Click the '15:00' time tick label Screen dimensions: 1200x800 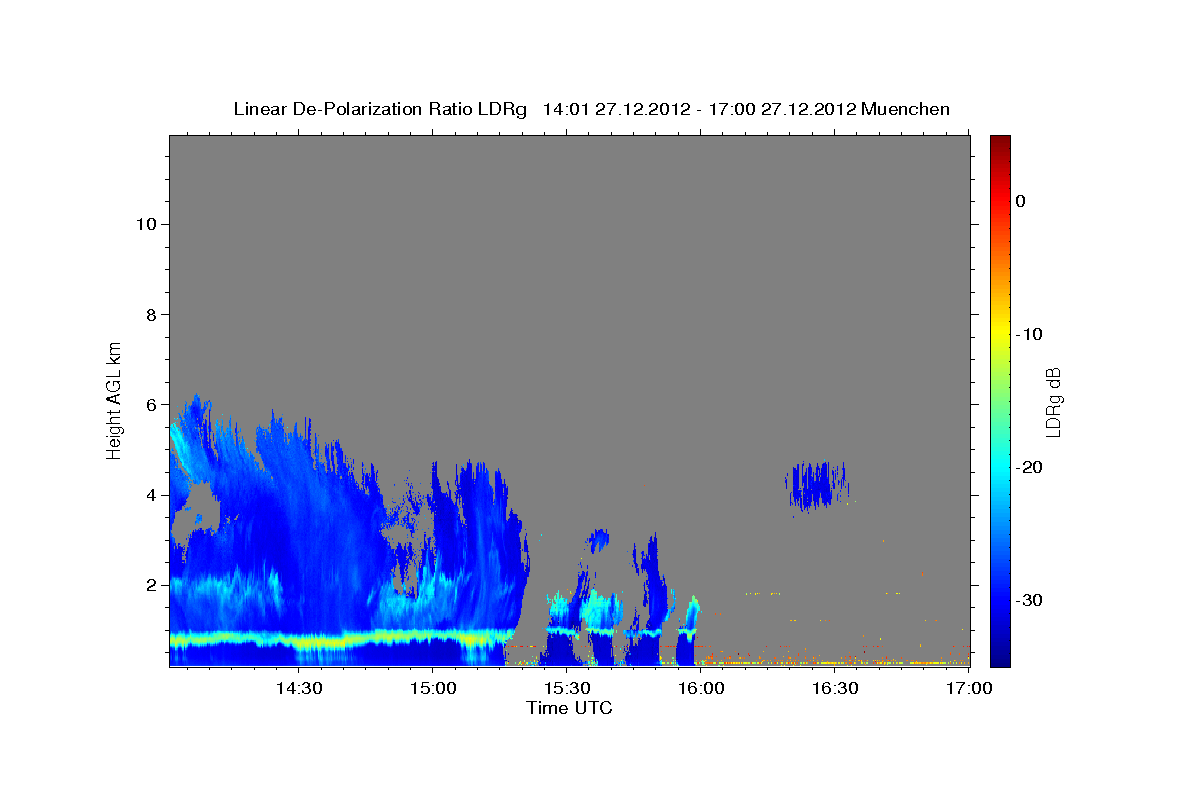(433, 688)
